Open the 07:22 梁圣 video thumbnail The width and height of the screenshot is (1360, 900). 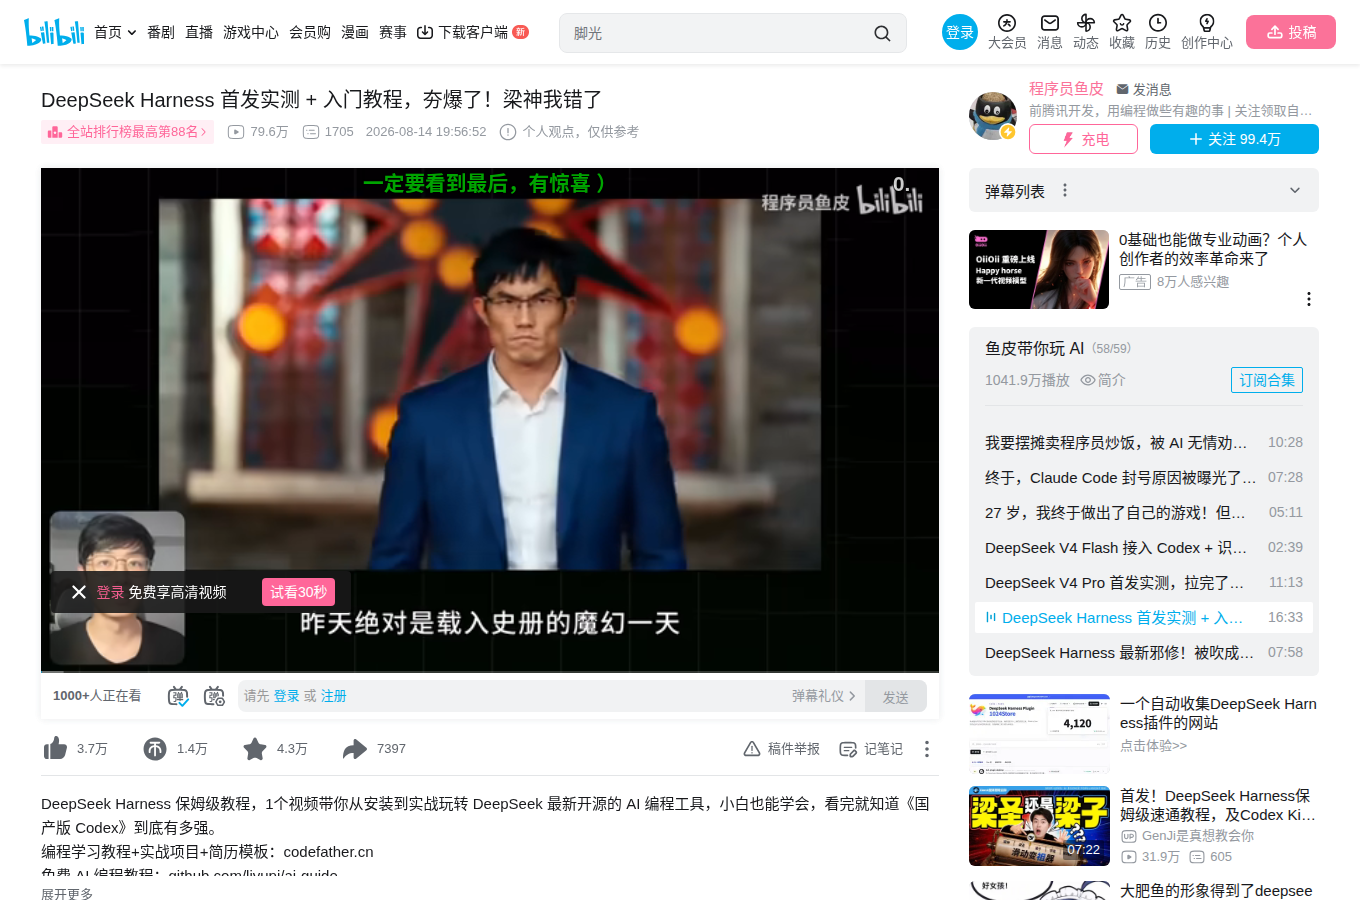1039,826
